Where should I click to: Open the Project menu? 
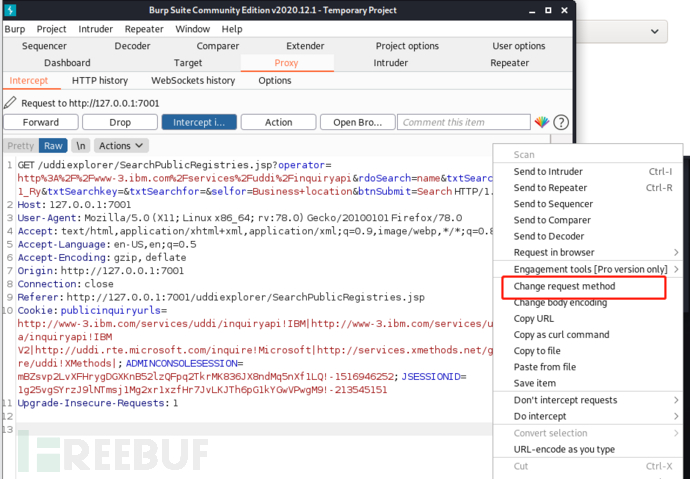click(x=51, y=29)
